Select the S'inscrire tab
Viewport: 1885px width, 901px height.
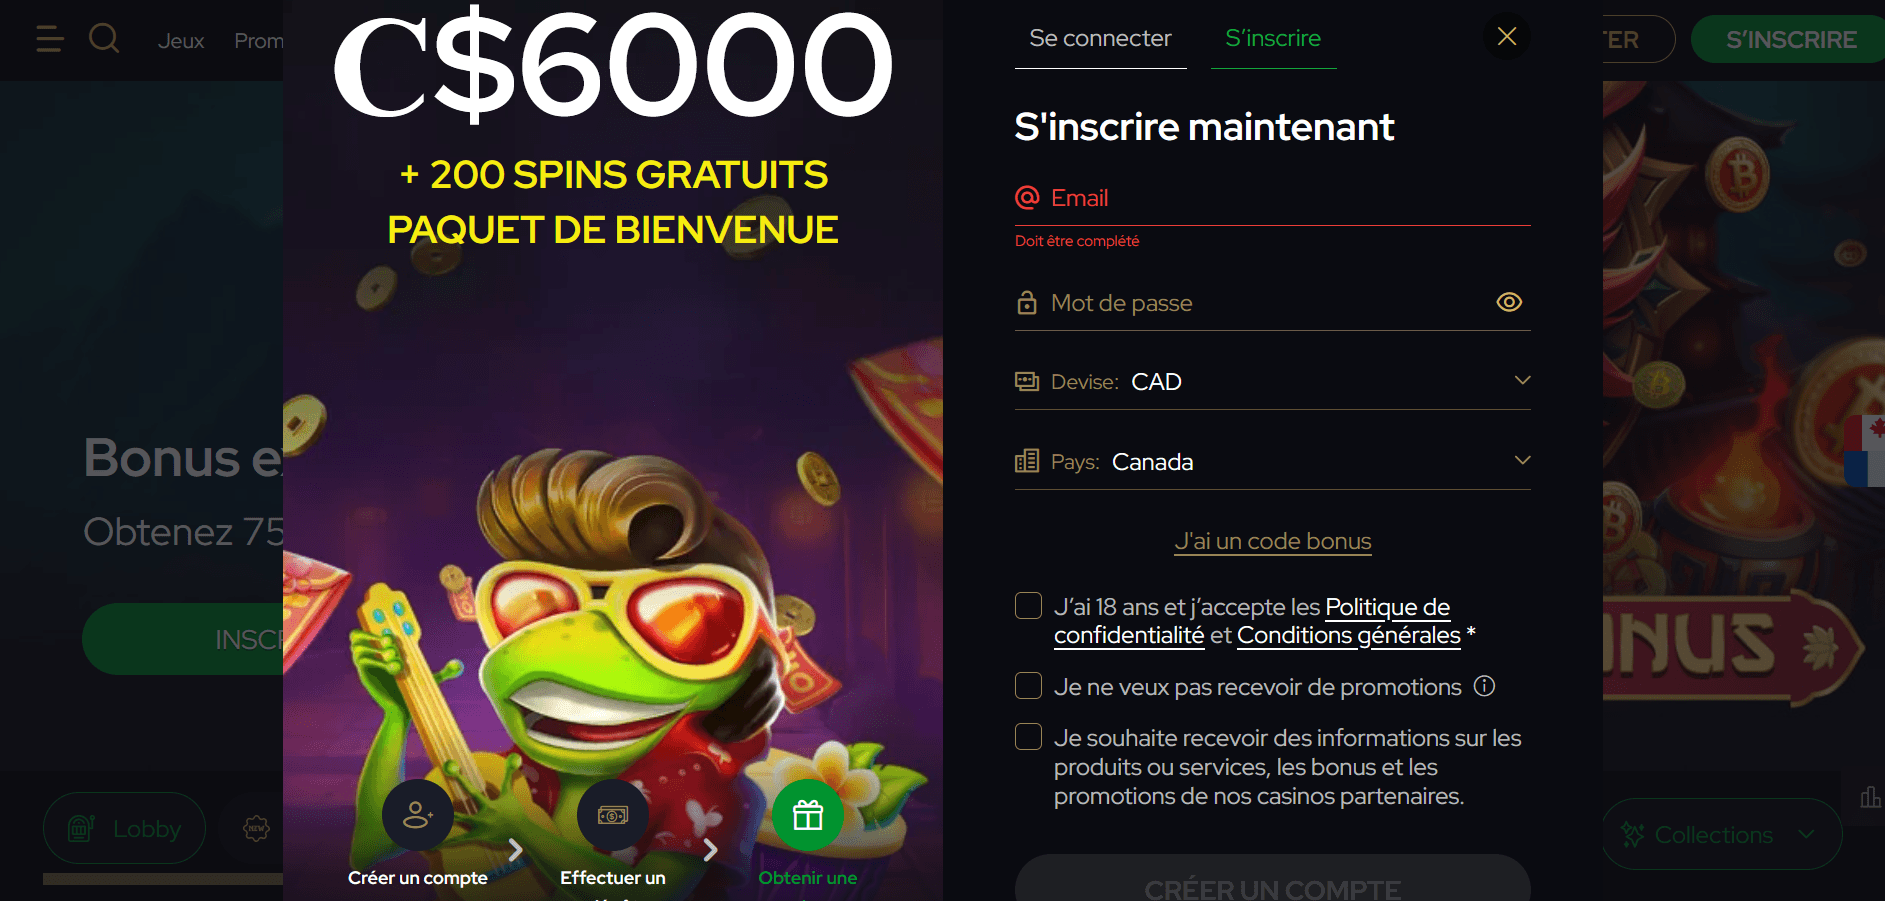pyautogui.click(x=1273, y=38)
